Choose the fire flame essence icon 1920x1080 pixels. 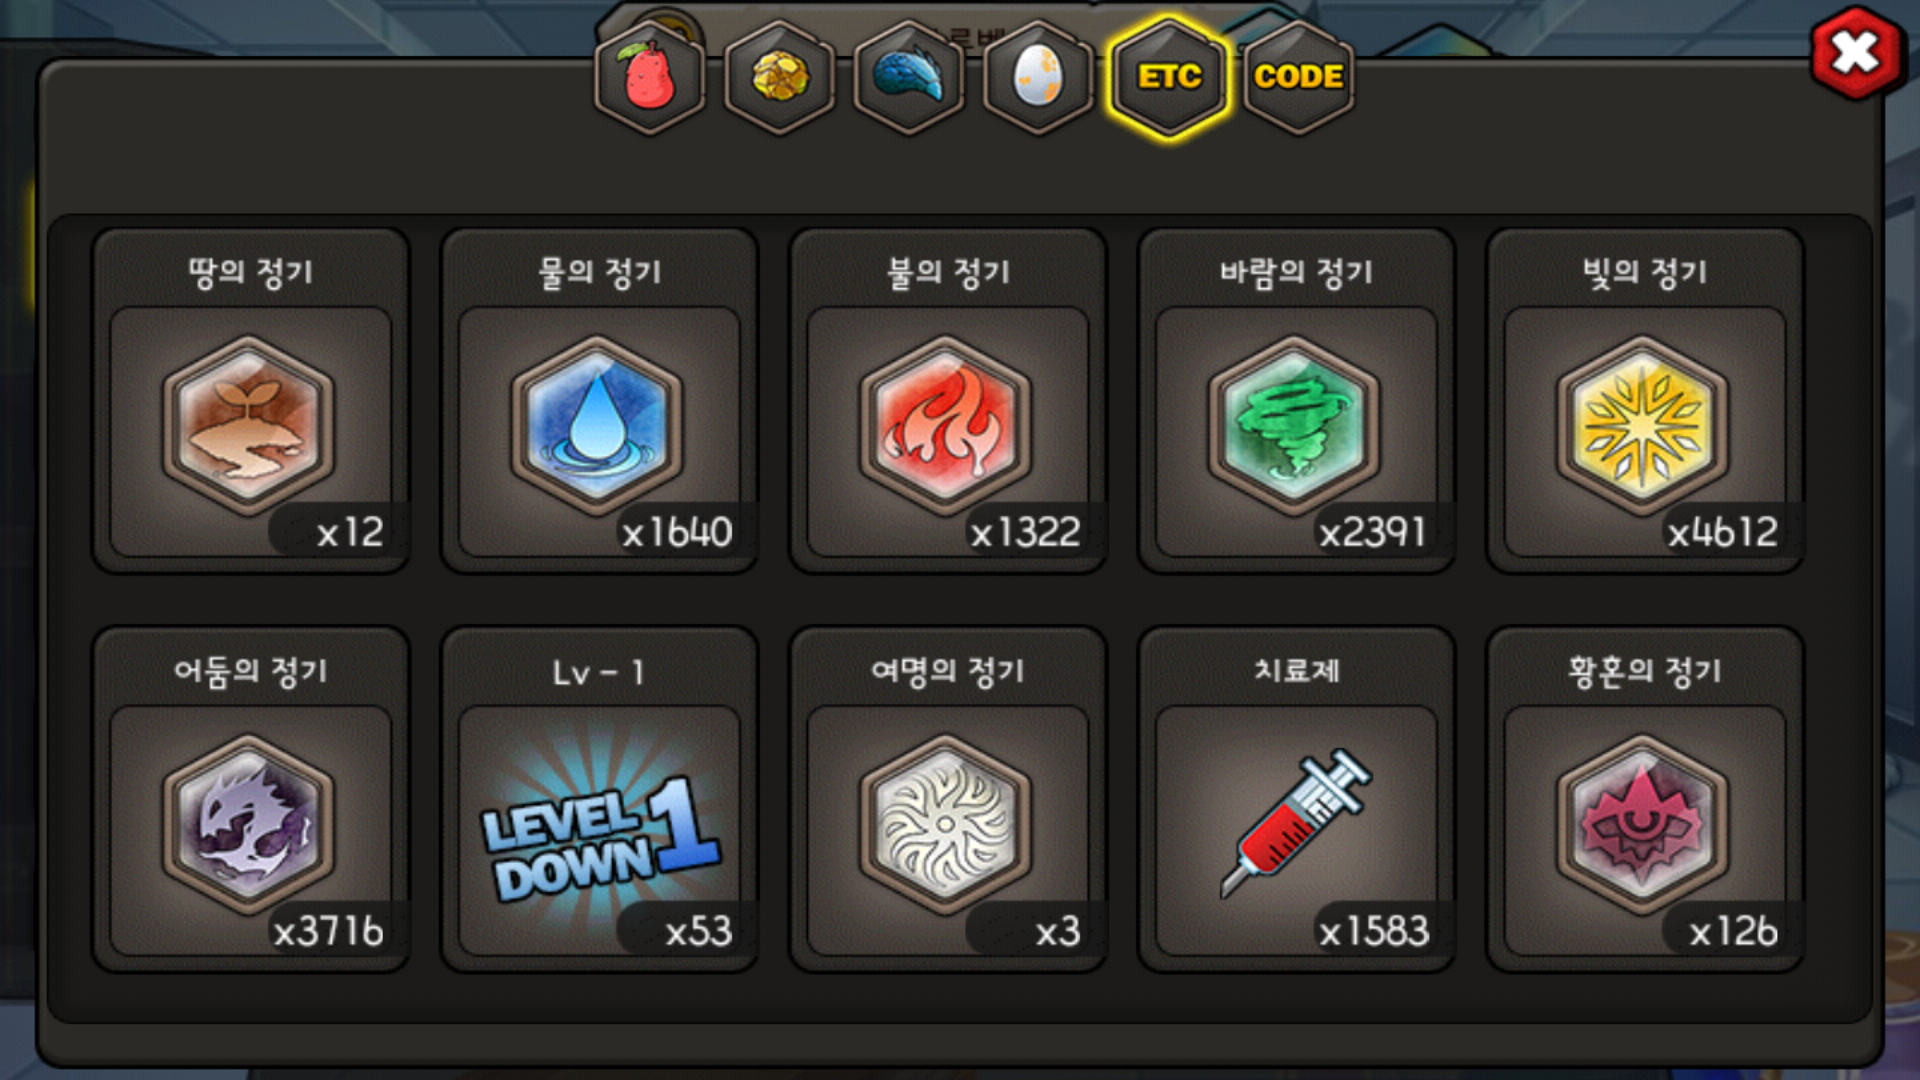coord(946,426)
